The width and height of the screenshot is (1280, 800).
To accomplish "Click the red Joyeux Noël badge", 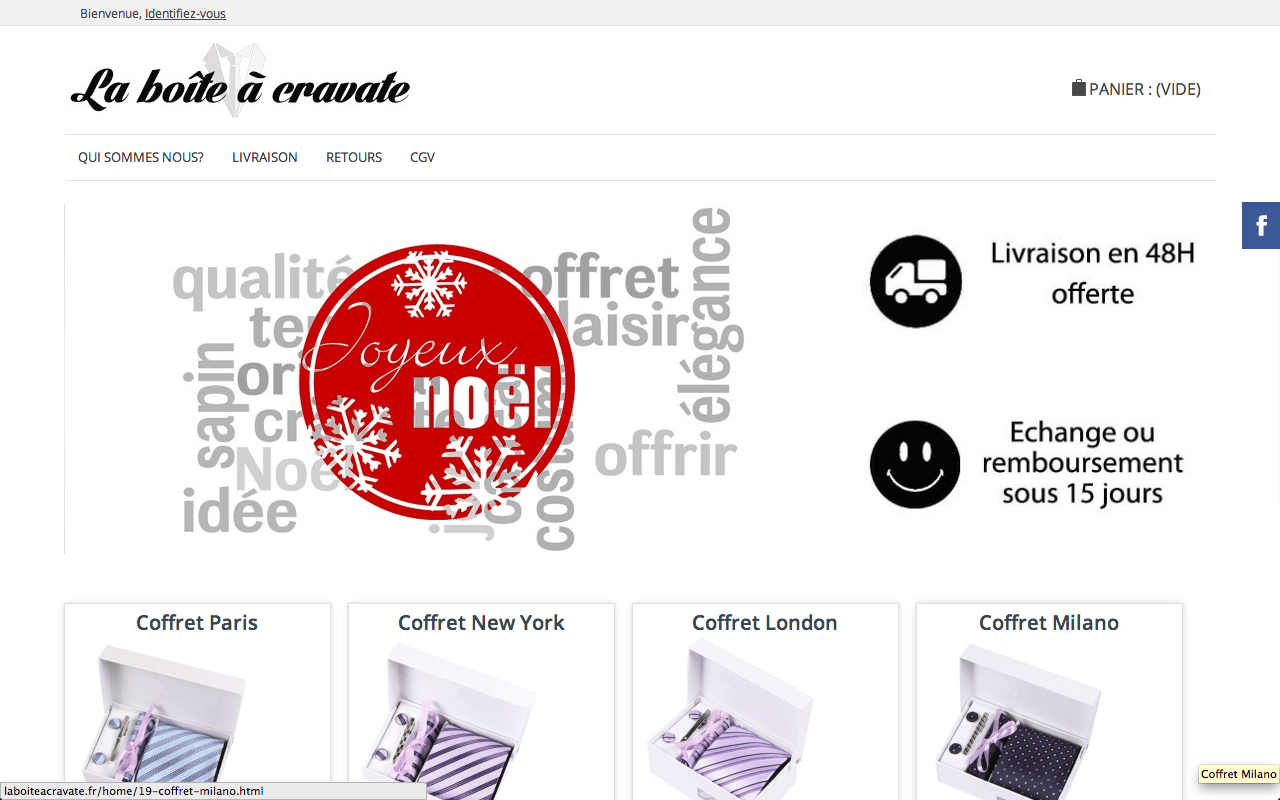I will (x=437, y=382).
